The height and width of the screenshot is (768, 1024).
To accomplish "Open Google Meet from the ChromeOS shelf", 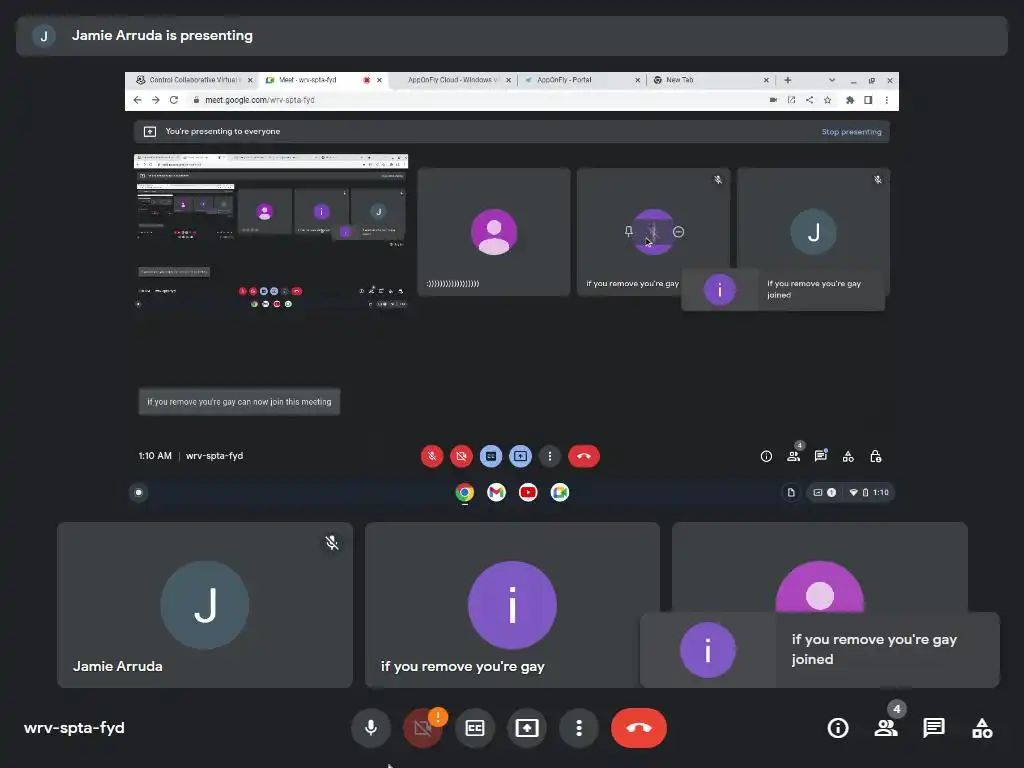I will [x=560, y=492].
